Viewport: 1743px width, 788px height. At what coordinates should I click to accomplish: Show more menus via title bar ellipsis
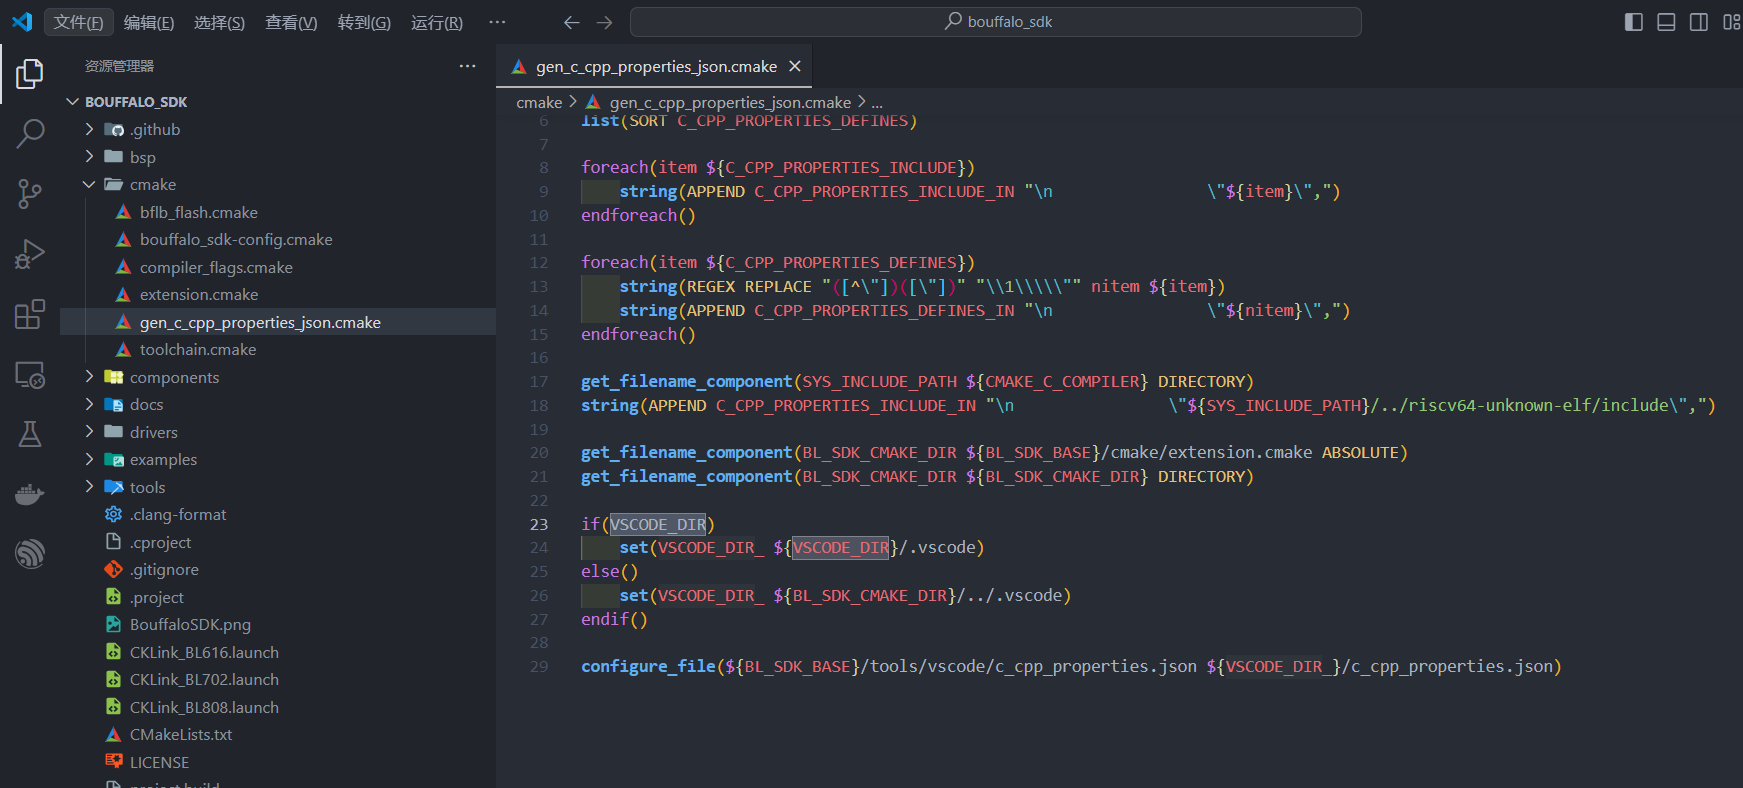(497, 22)
